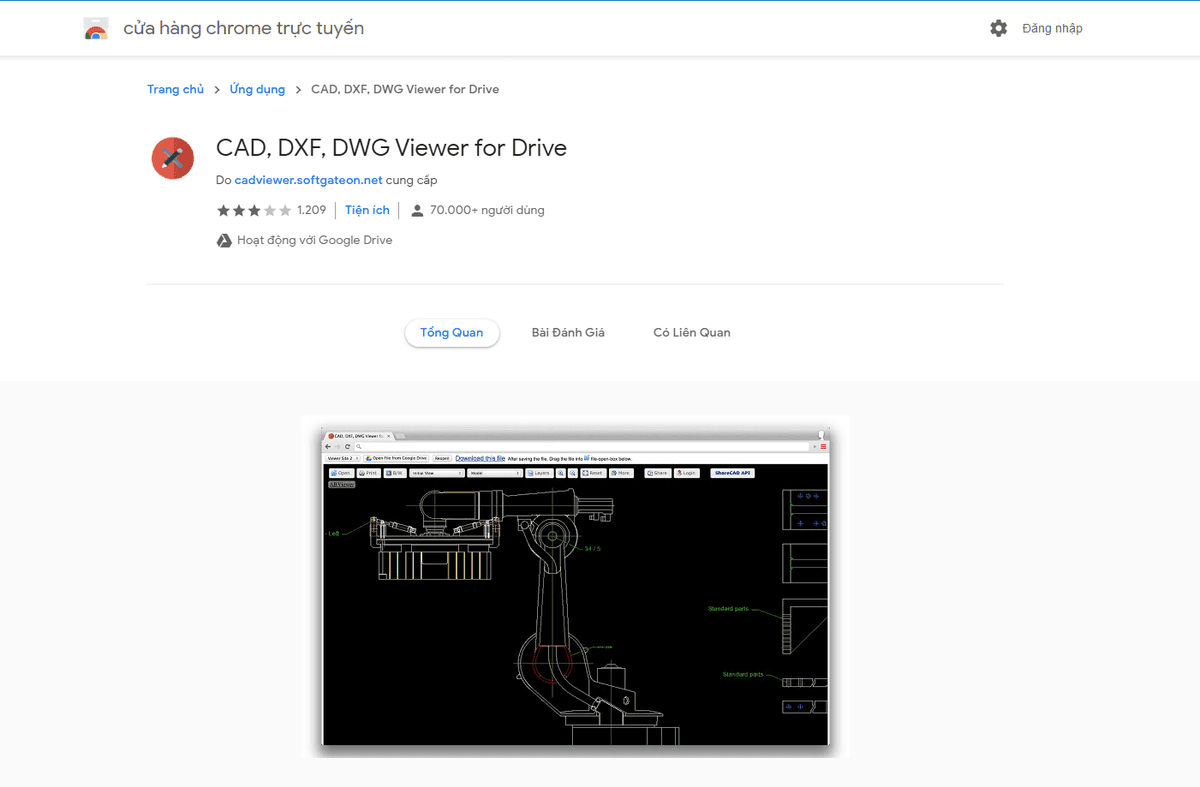Click the user count person icon
Screen dimensions: 1200x787
pyautogui.click(x=417, y=210)
